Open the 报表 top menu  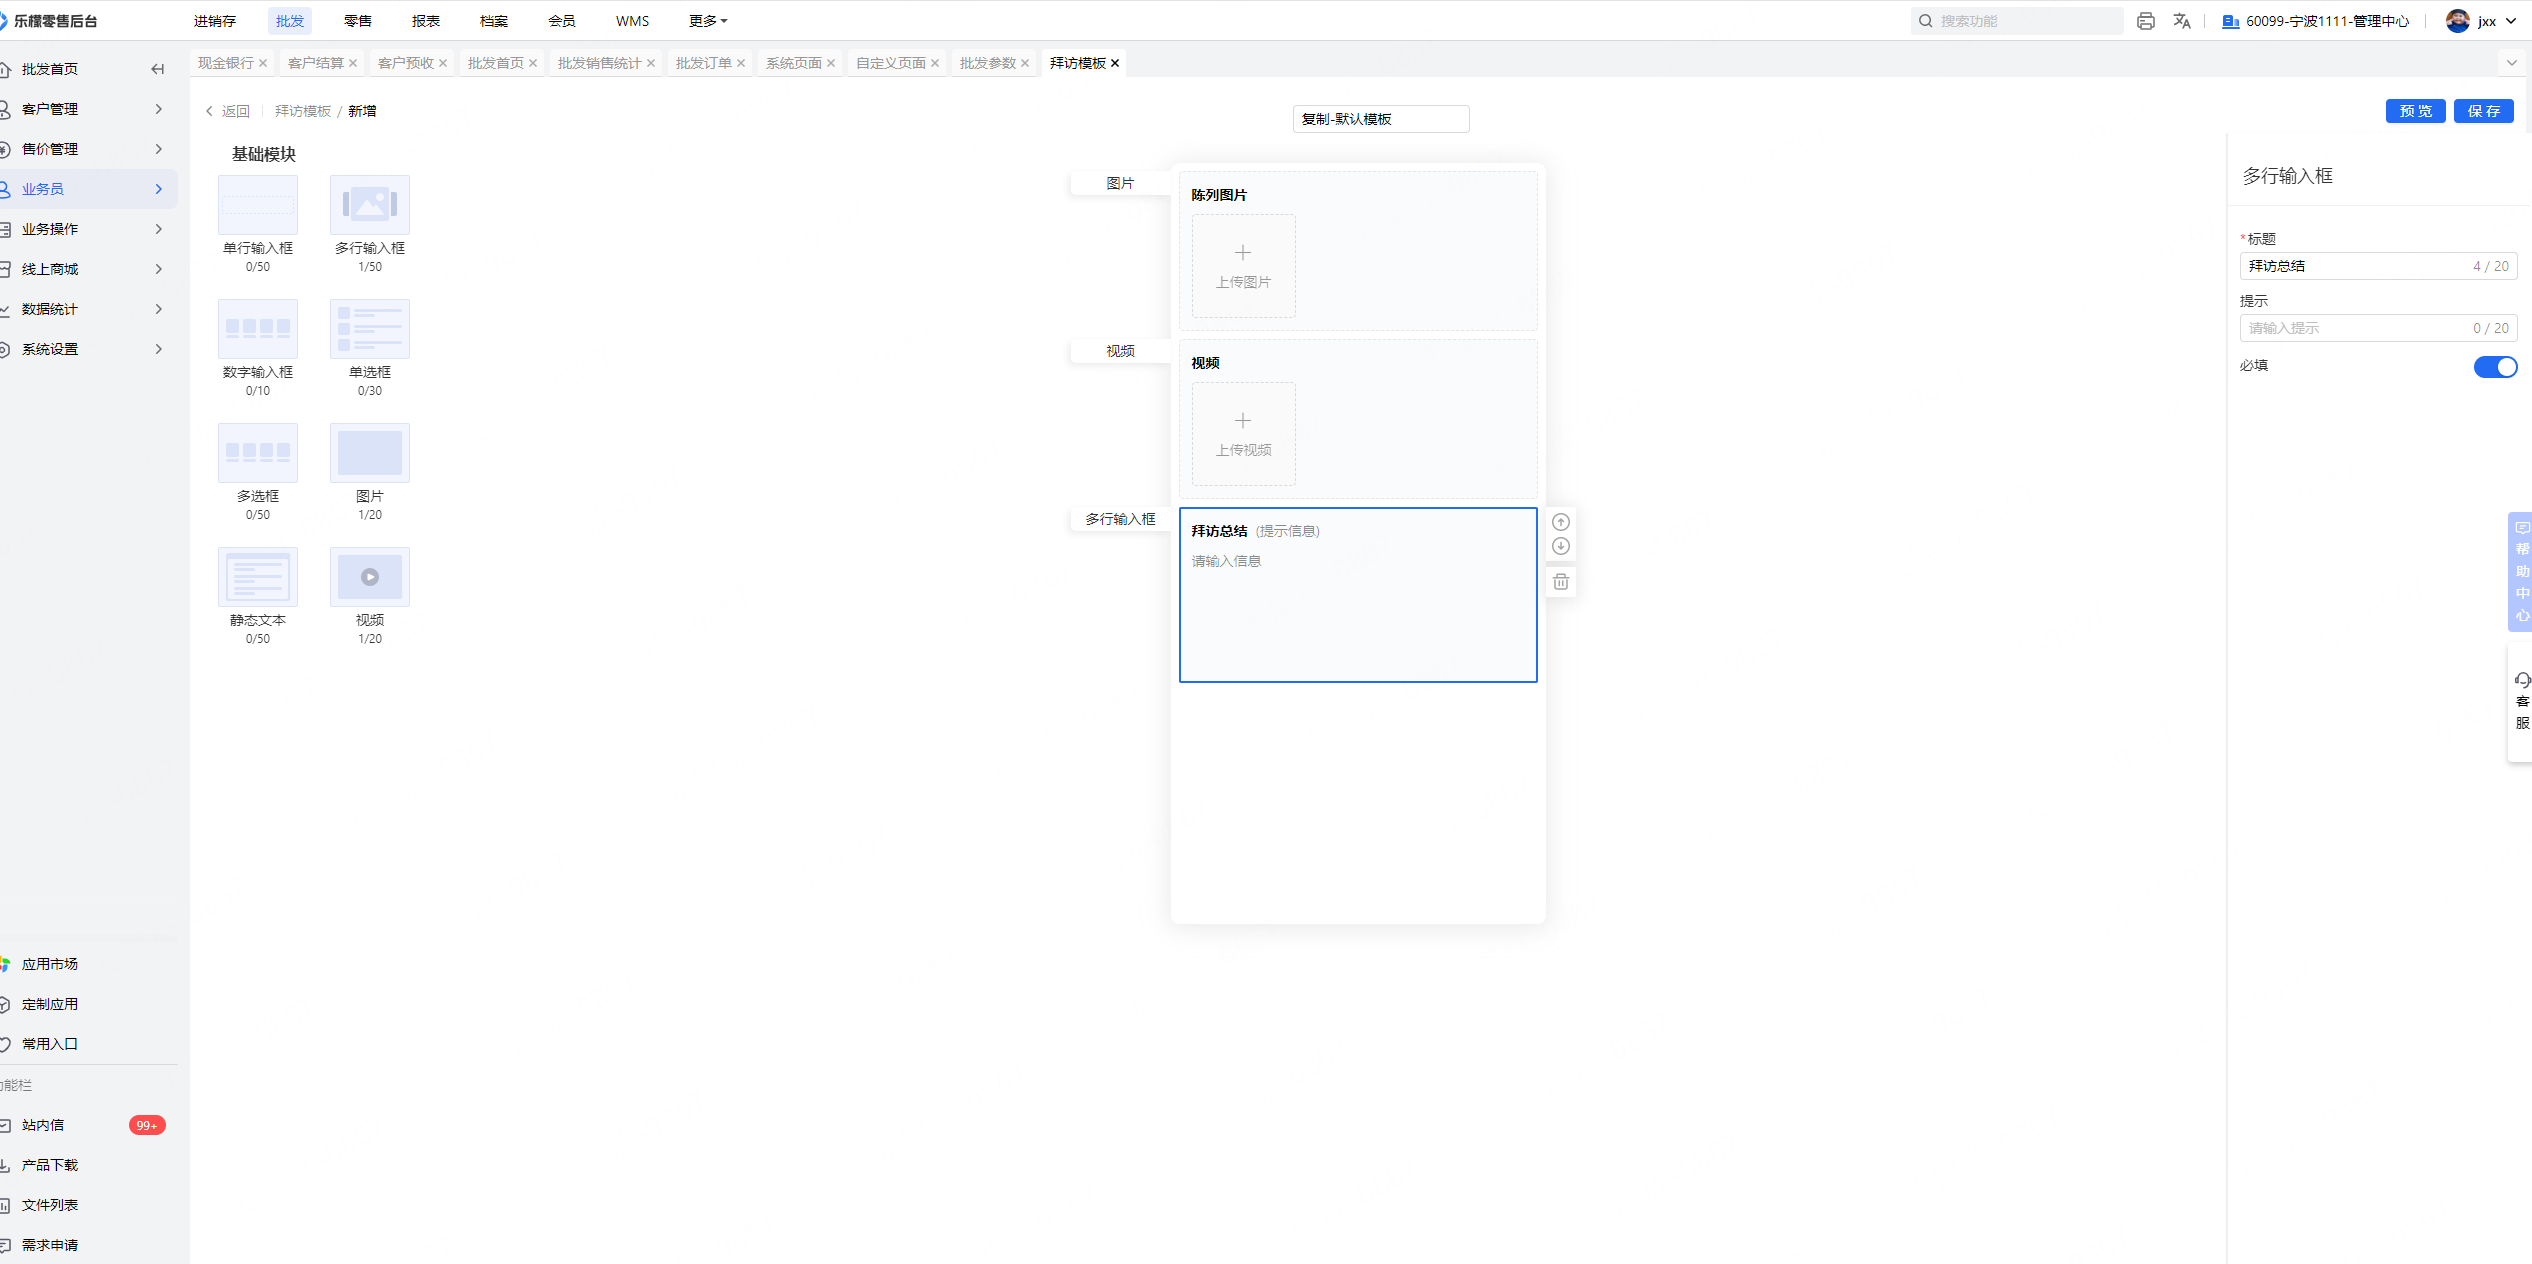425,21
